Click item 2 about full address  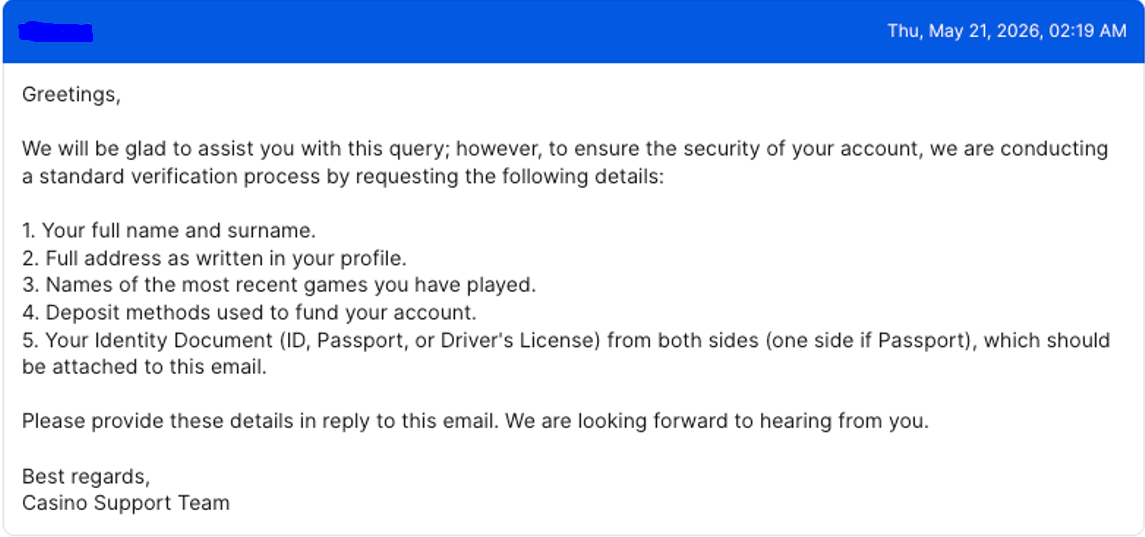coord(214,259)
